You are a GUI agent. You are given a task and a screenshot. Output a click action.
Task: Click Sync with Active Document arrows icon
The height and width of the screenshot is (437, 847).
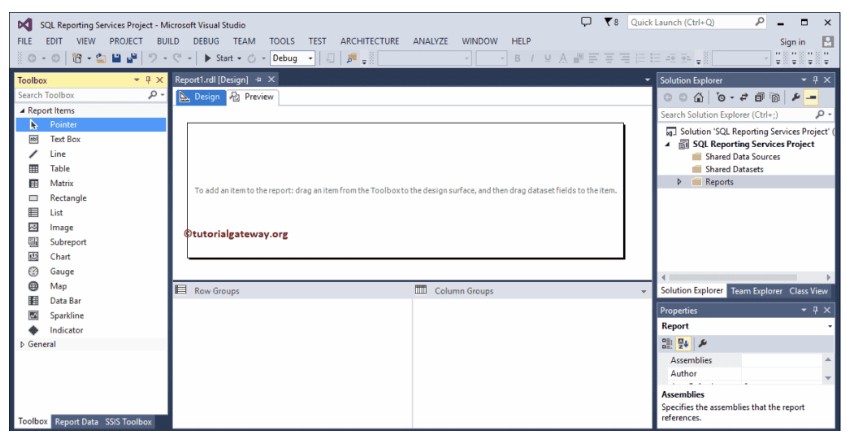(744, 97)
